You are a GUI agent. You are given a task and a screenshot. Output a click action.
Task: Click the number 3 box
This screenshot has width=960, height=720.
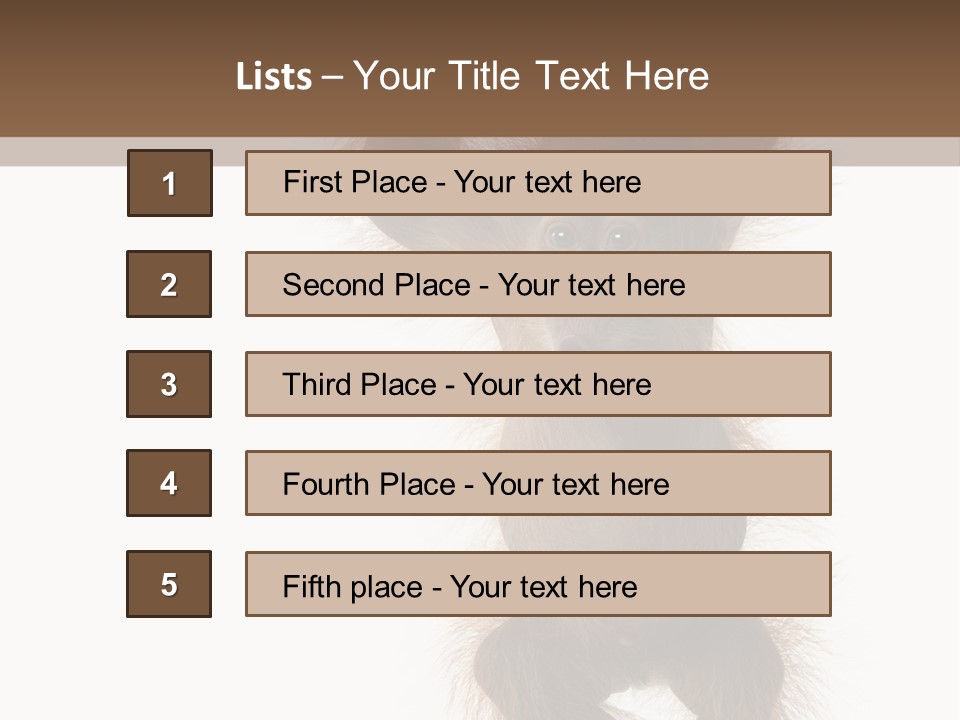pos(169,384)
